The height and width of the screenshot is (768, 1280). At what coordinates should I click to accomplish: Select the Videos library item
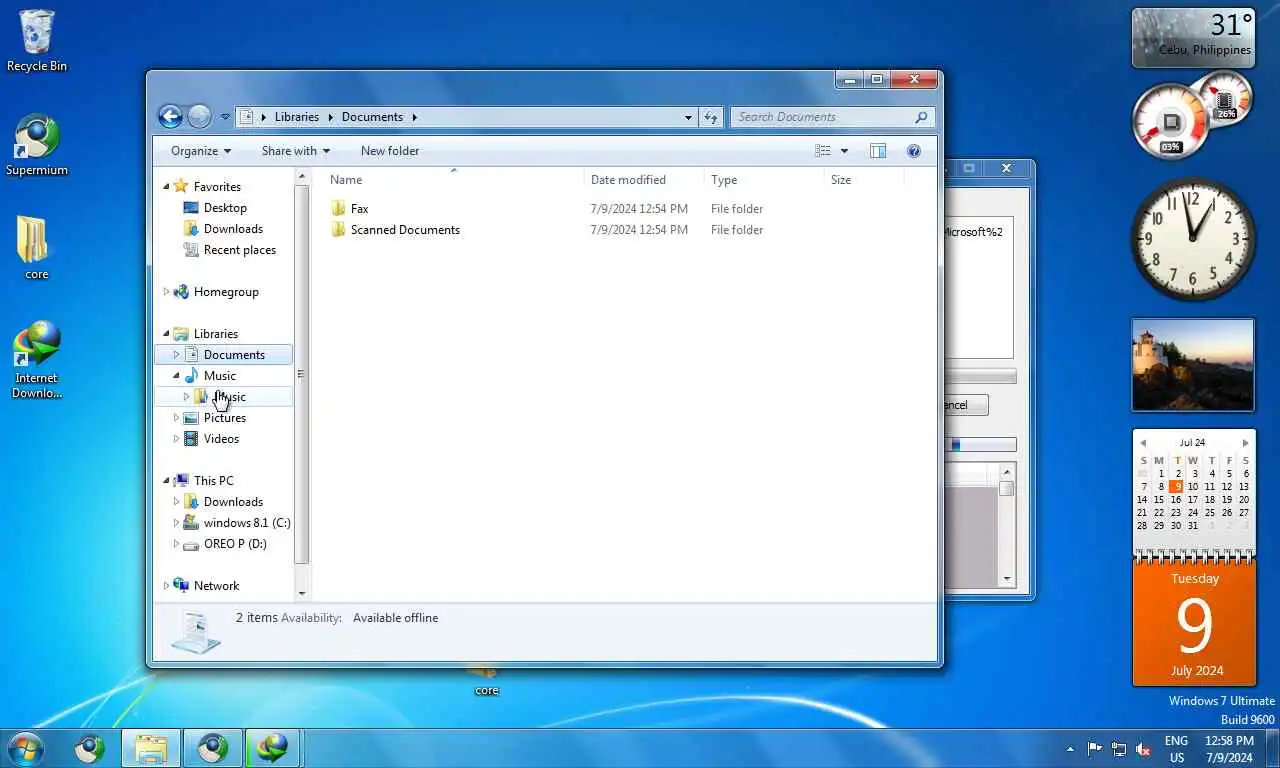[x=221, y=439]
